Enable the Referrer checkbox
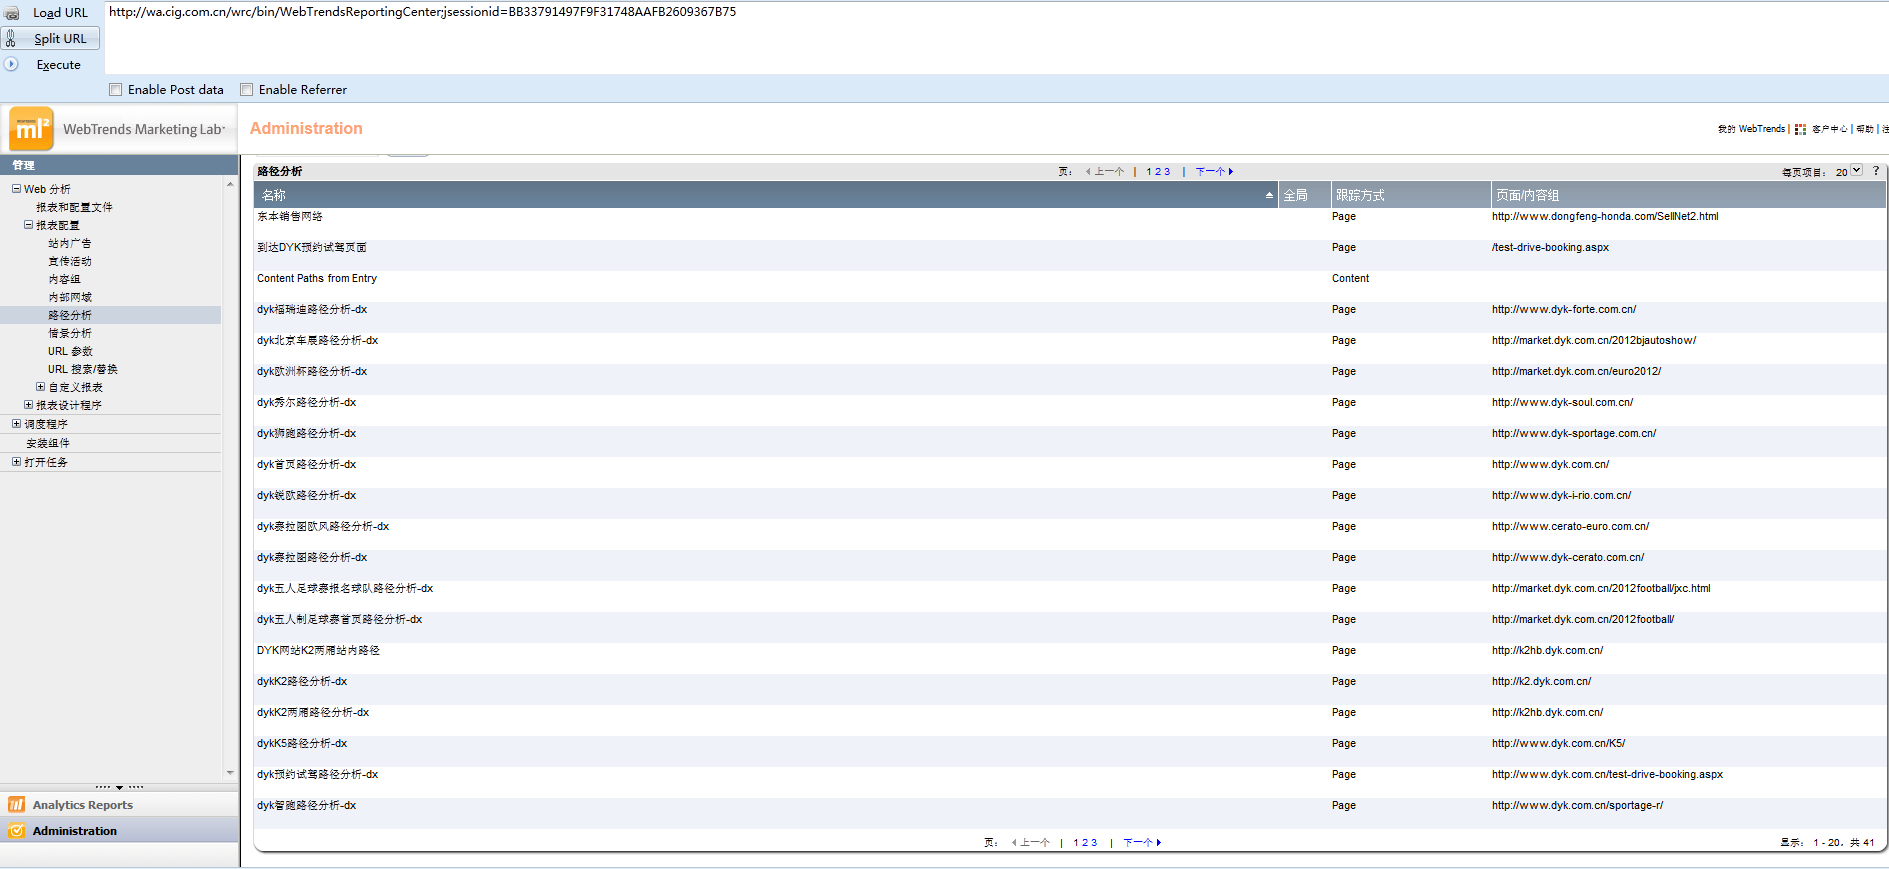This screenshot has height=869, width=1889. pos(247,89)
